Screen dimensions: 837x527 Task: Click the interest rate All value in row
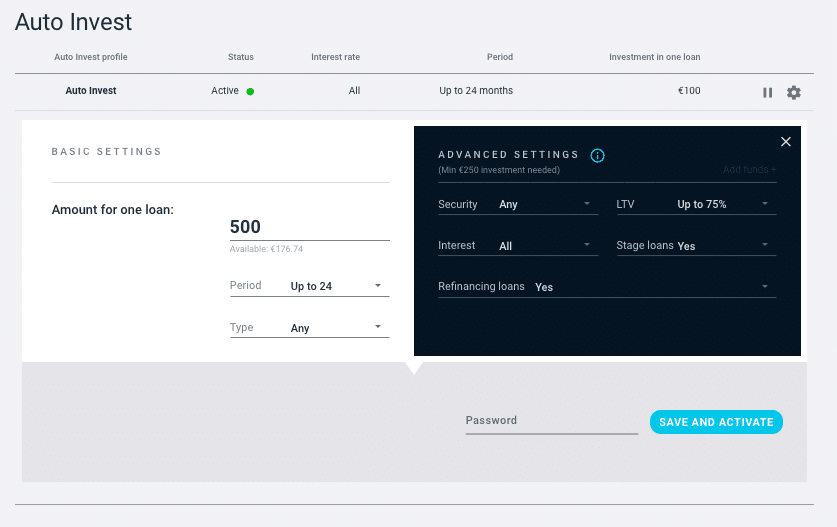pos(354,91)
